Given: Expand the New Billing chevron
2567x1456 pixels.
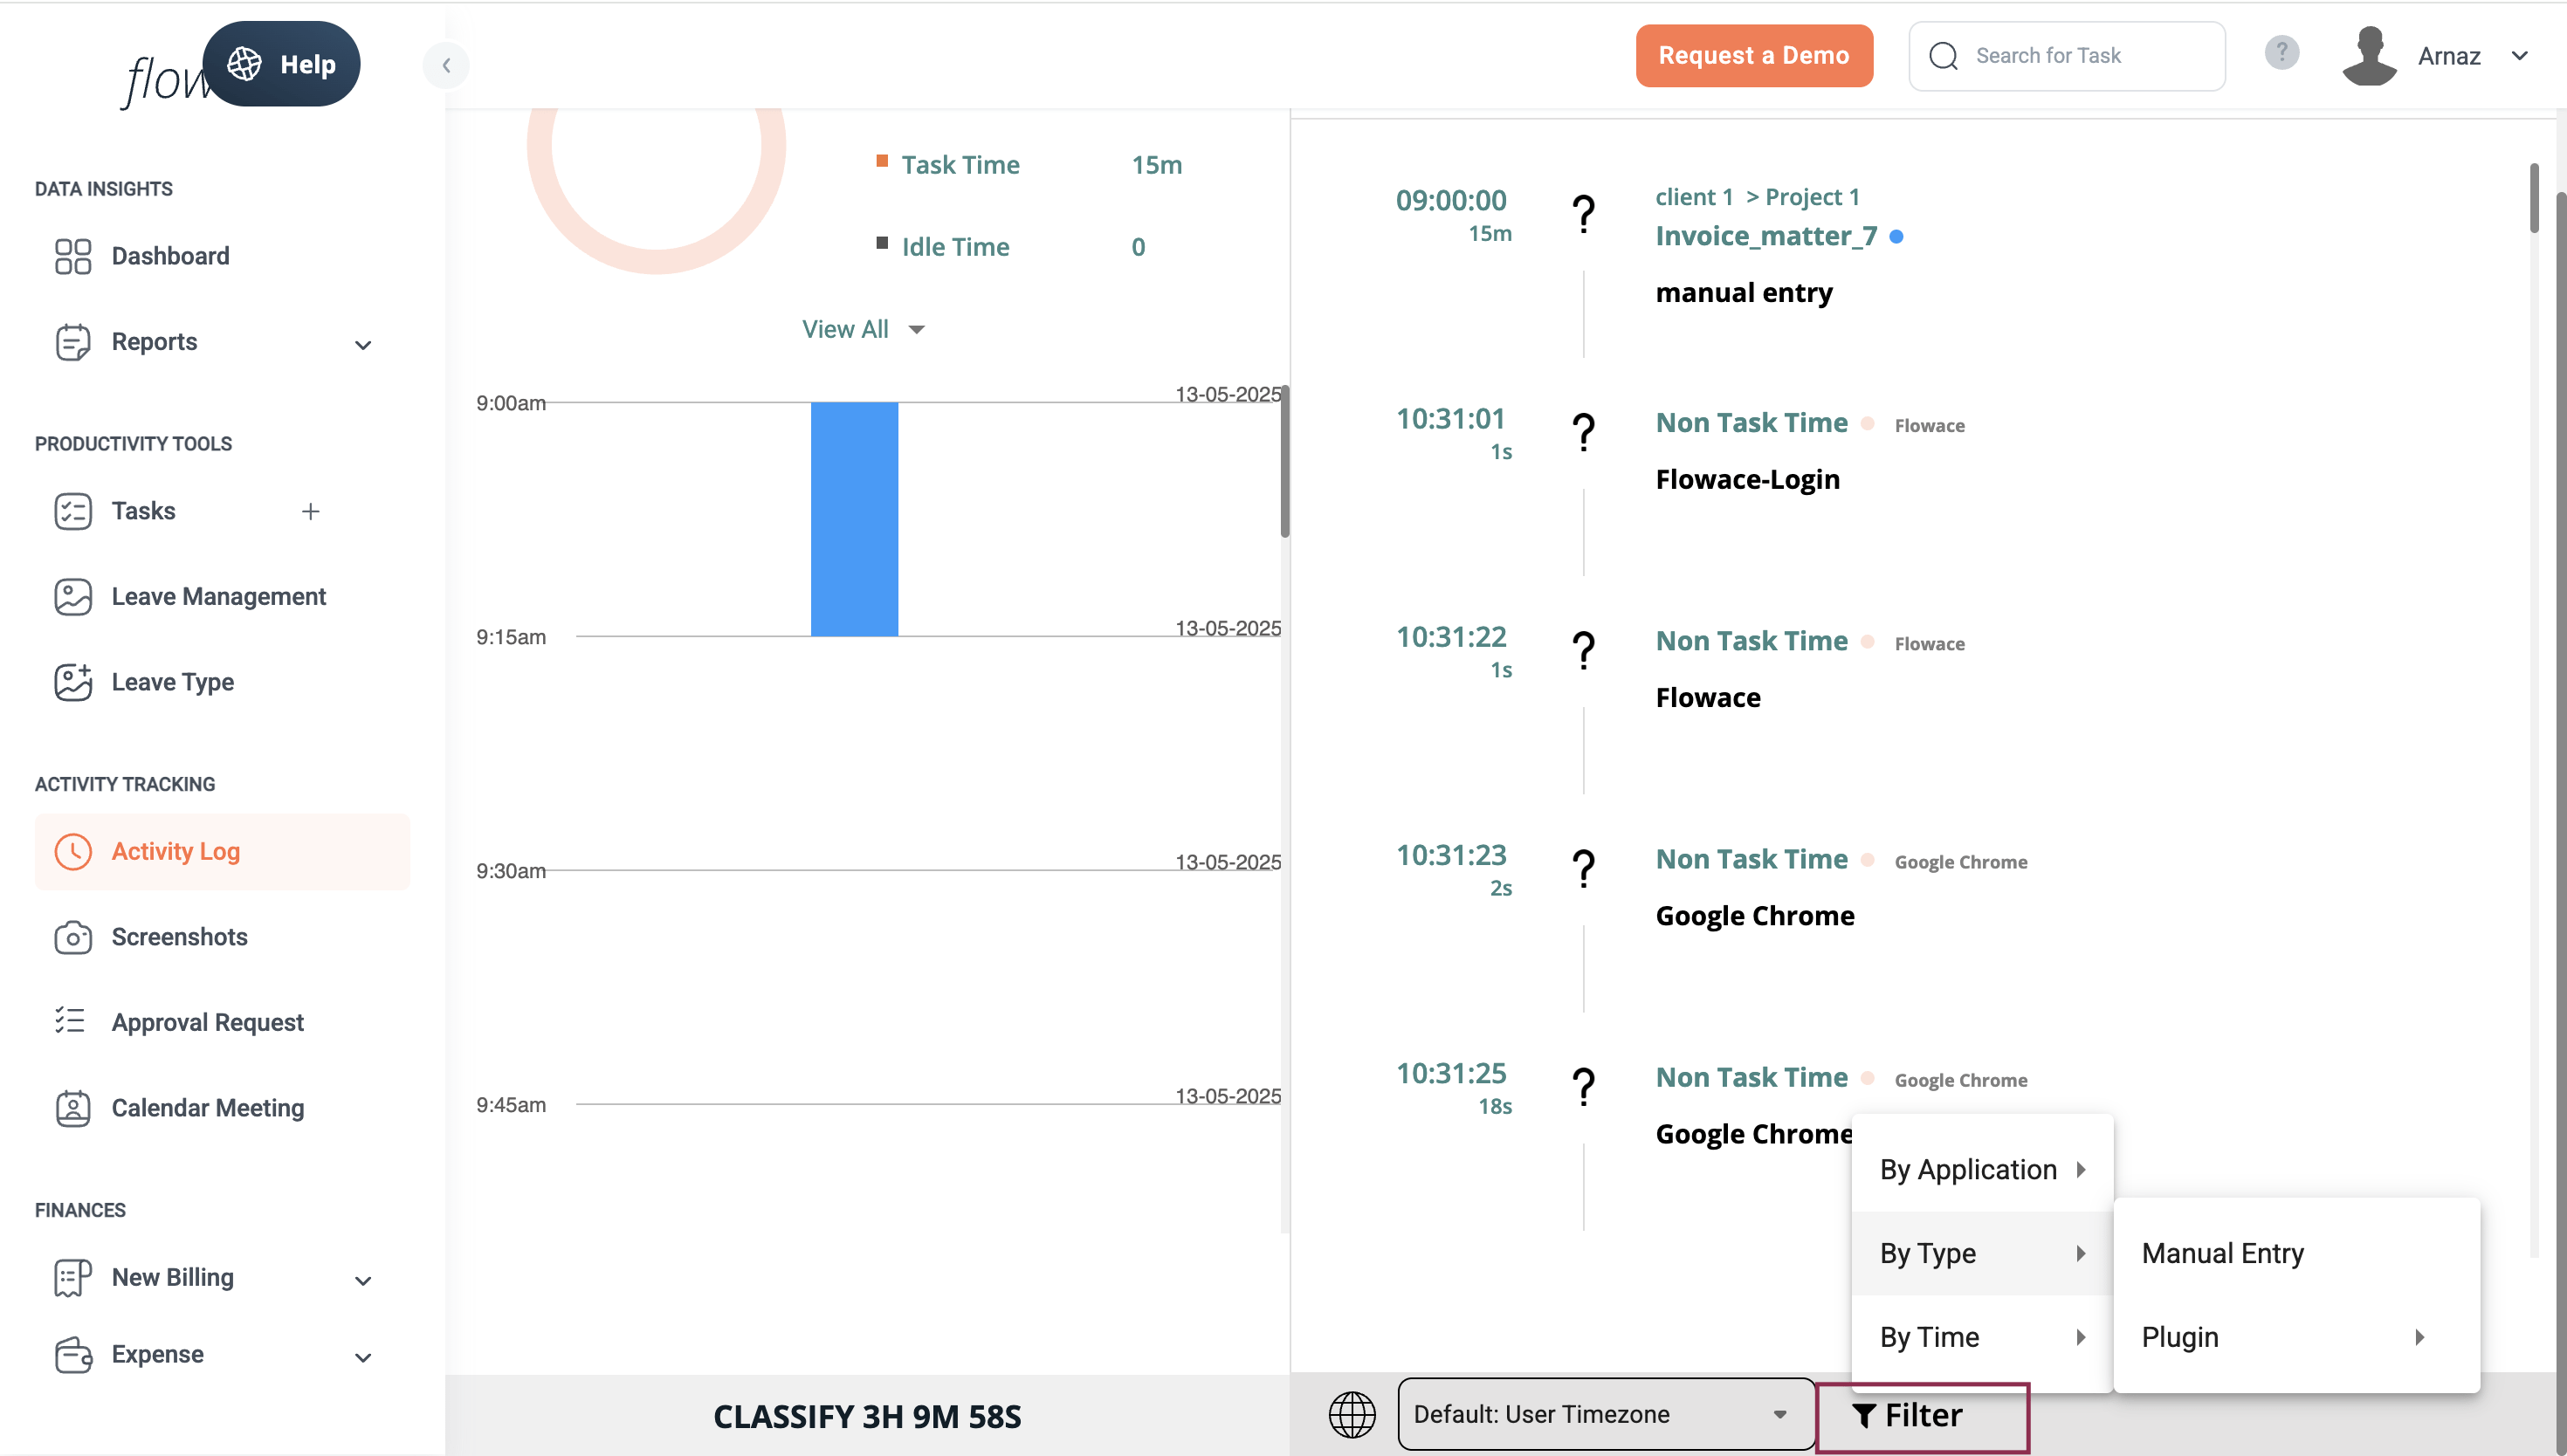Looking at the screenshot, I should [363, 1281].
